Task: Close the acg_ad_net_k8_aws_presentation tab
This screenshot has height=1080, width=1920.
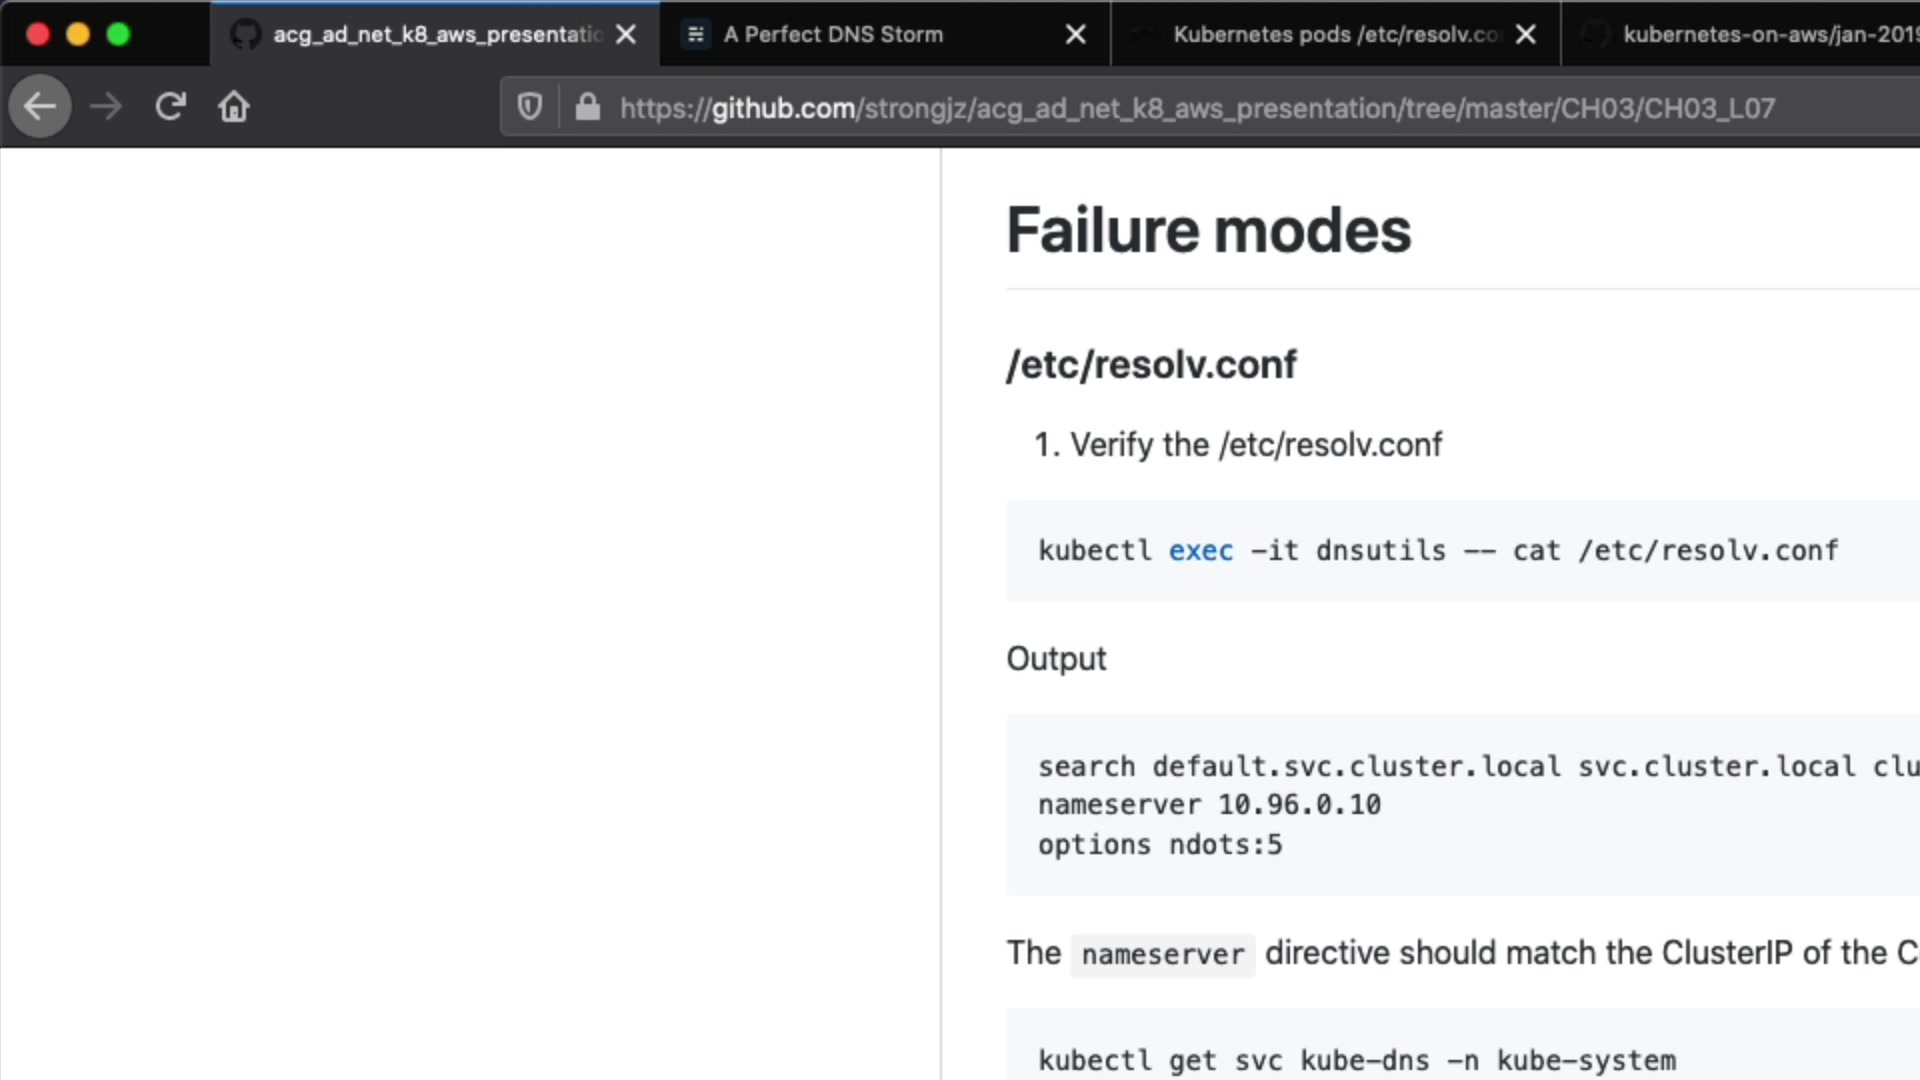Action: pos(626,35)
